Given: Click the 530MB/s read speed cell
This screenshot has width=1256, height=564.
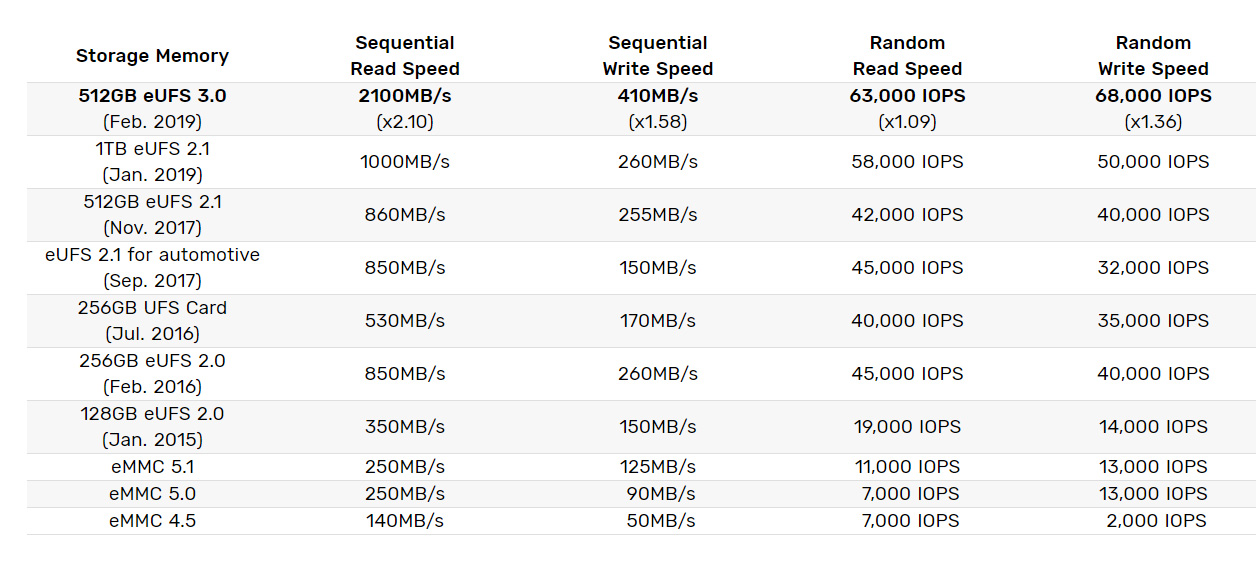Looking at the screenshot, I should tap(405, 321).
